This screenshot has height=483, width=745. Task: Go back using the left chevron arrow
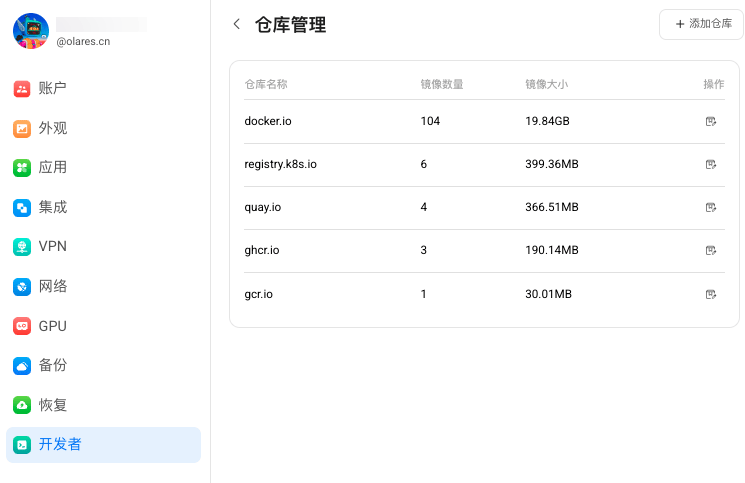236,24
